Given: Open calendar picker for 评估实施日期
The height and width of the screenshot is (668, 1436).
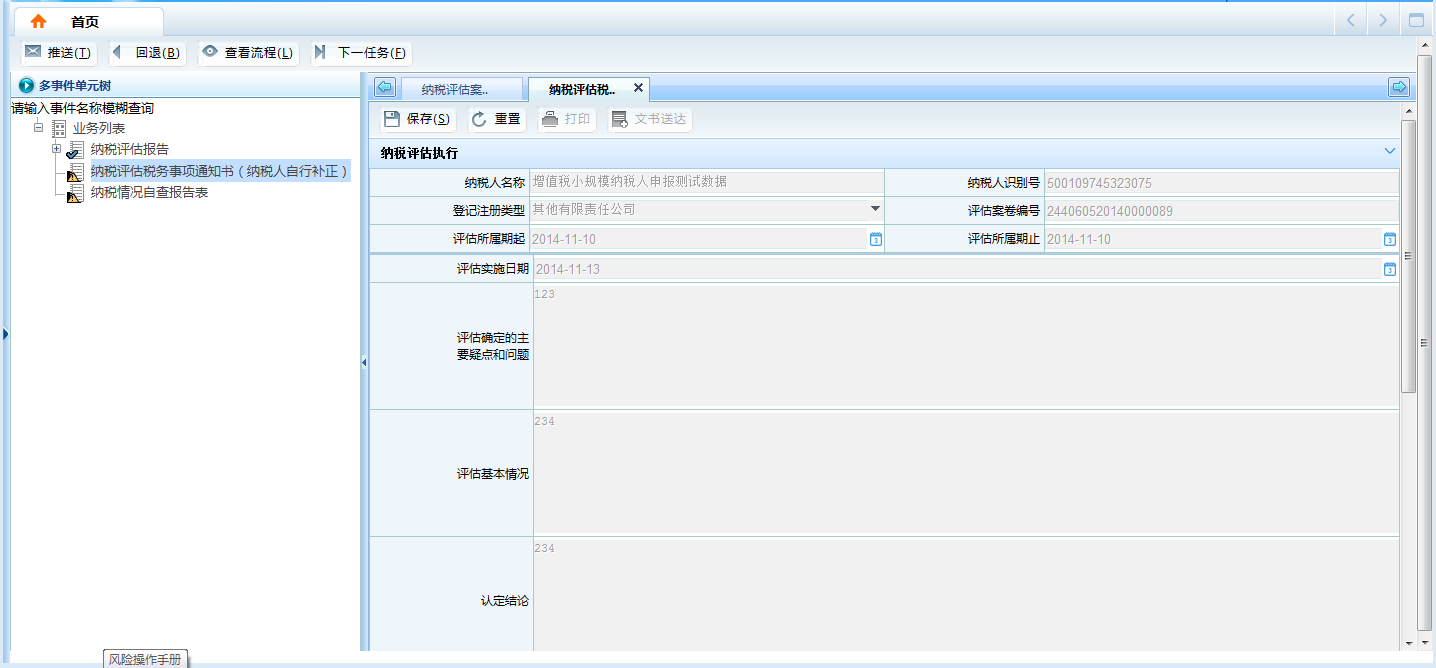Looking at the screenshot, I should [1389, 269].
